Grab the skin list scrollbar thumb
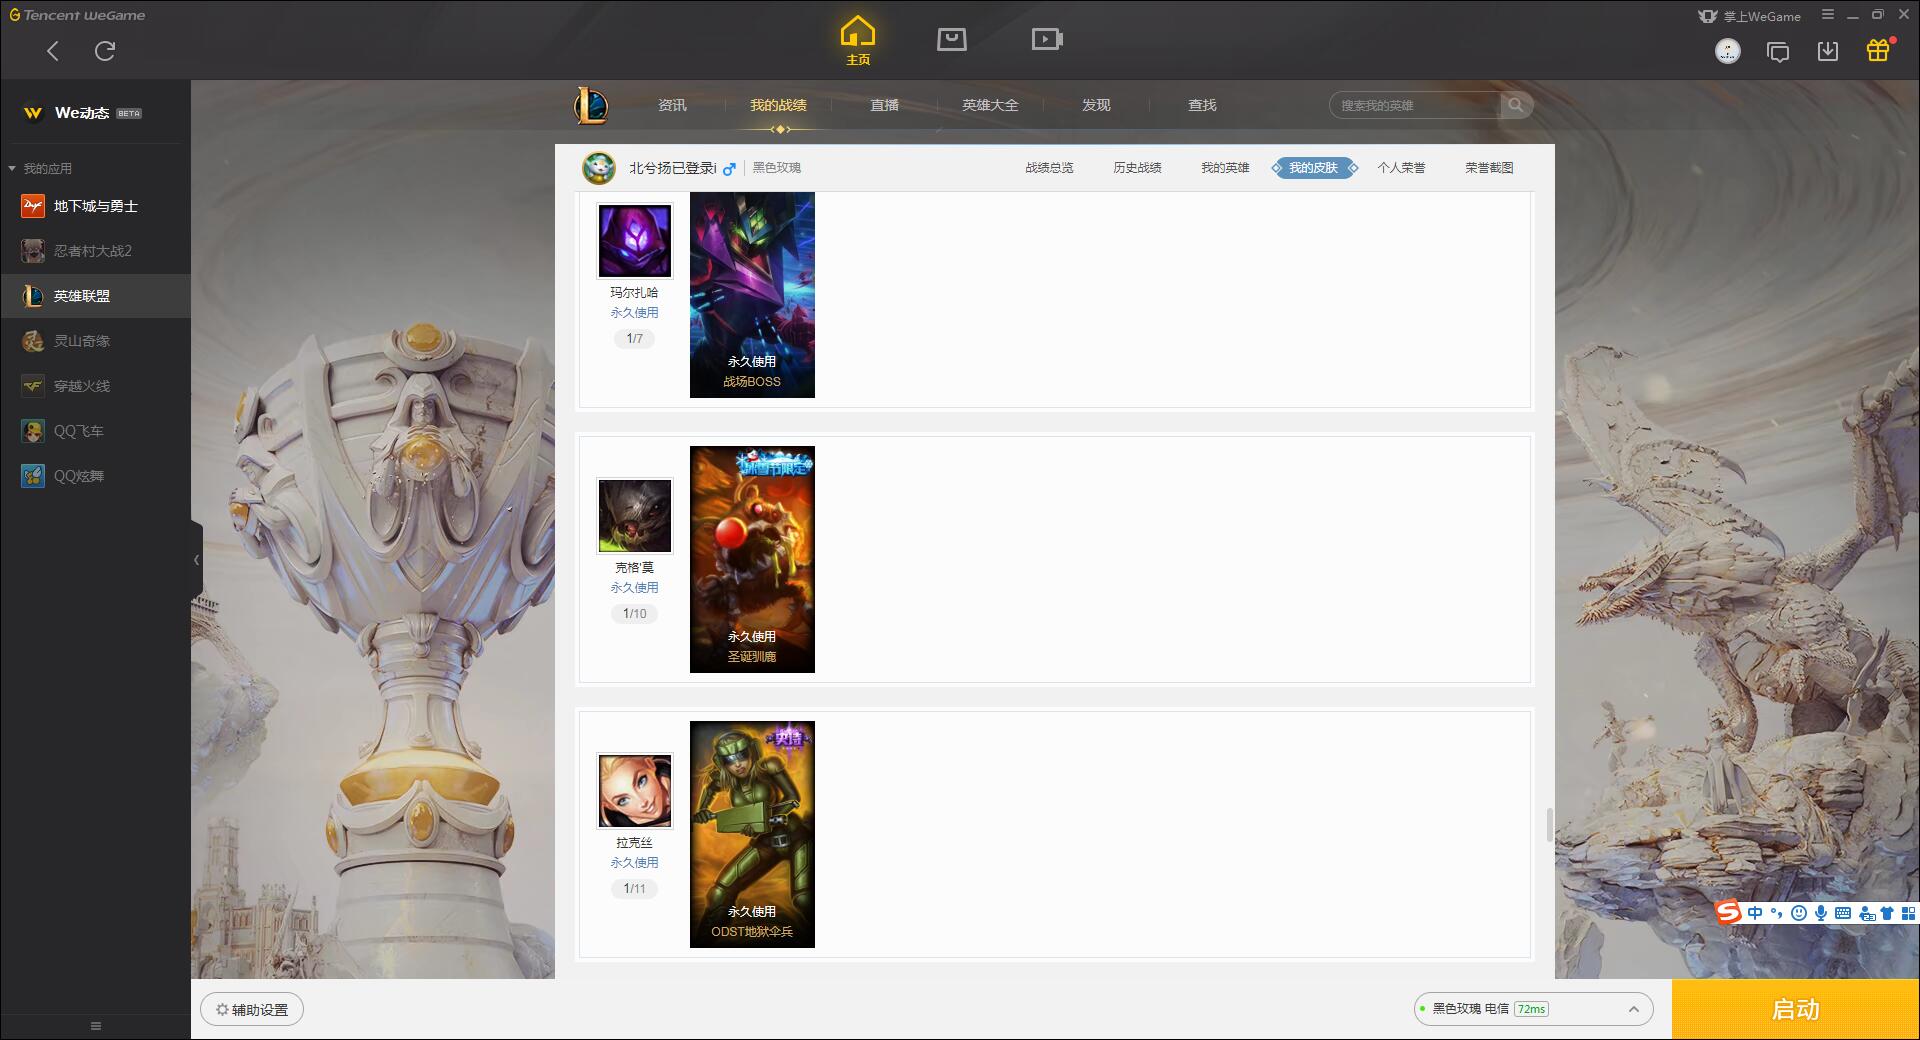The width and height of the screenshot is (1920, 1040). click(1549, 825)
